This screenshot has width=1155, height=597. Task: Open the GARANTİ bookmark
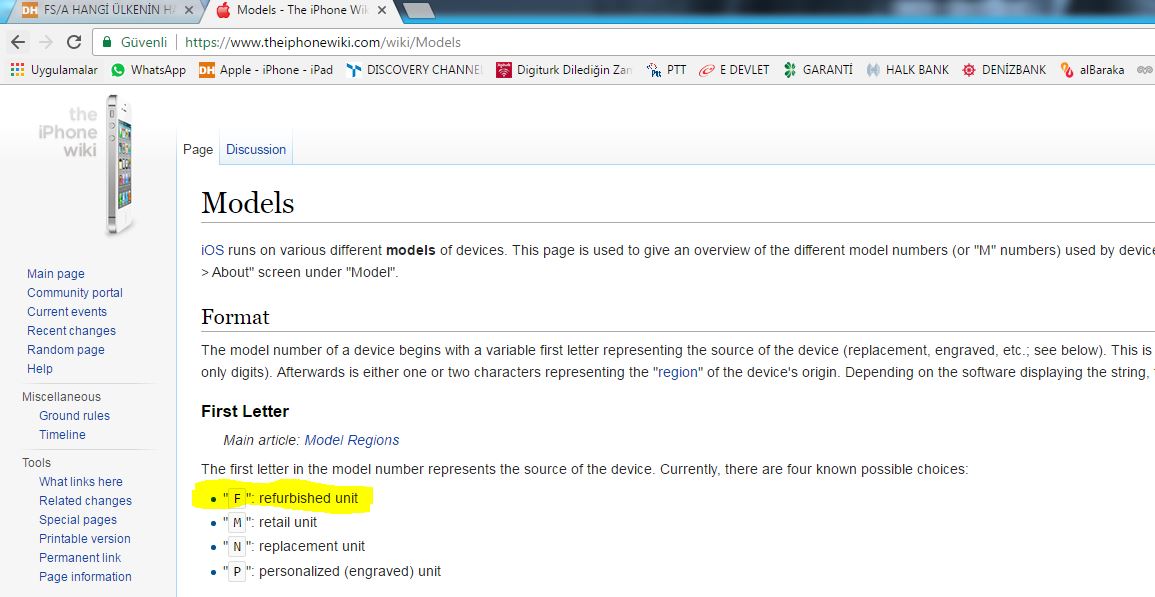click(x=818, y=70)
